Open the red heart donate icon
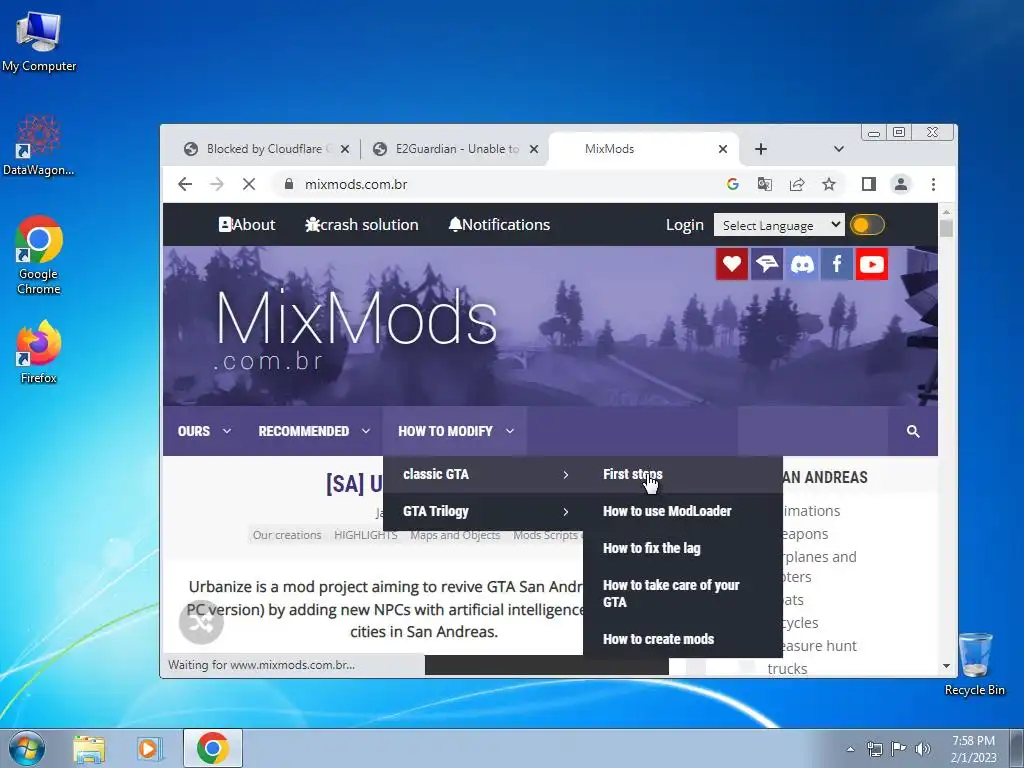The width and height of the screenshot is (1024, 768). (731, 264)
